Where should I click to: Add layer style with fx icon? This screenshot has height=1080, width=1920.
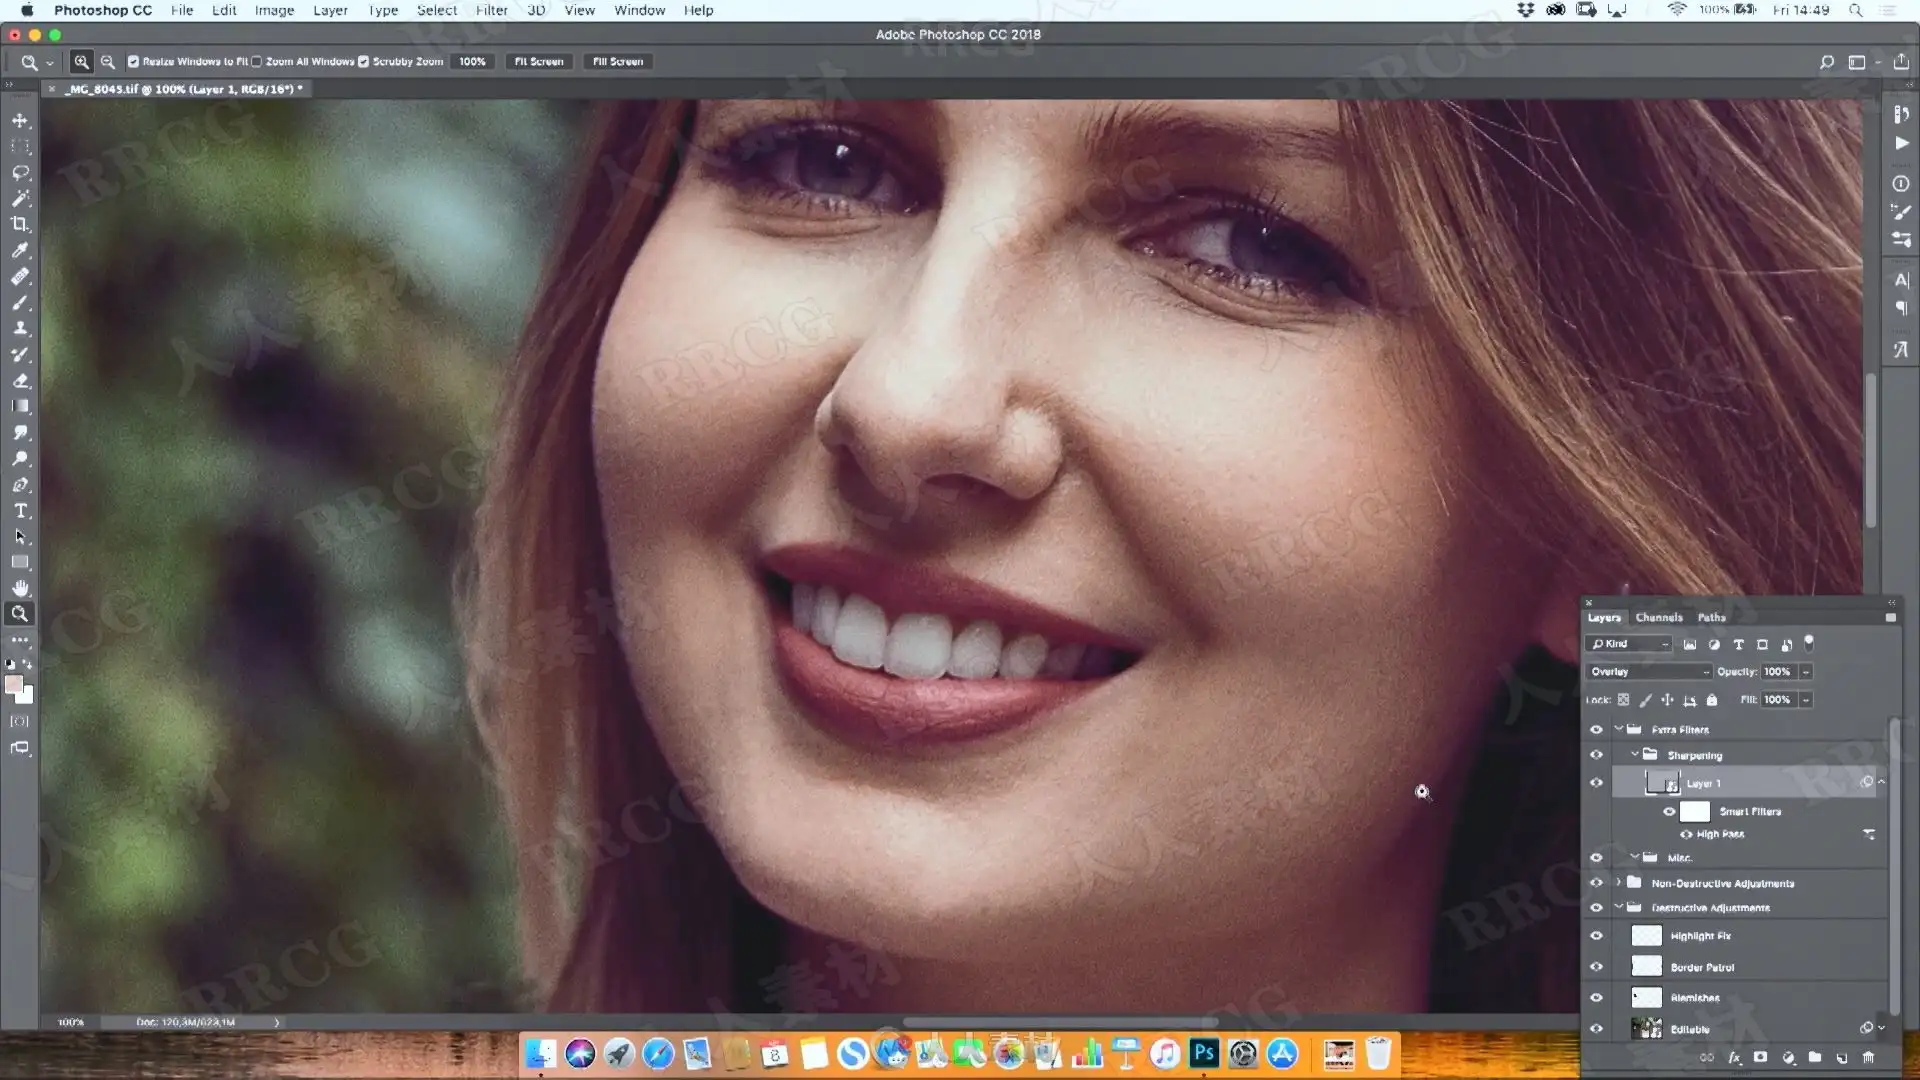[x=1734, y=1057]
